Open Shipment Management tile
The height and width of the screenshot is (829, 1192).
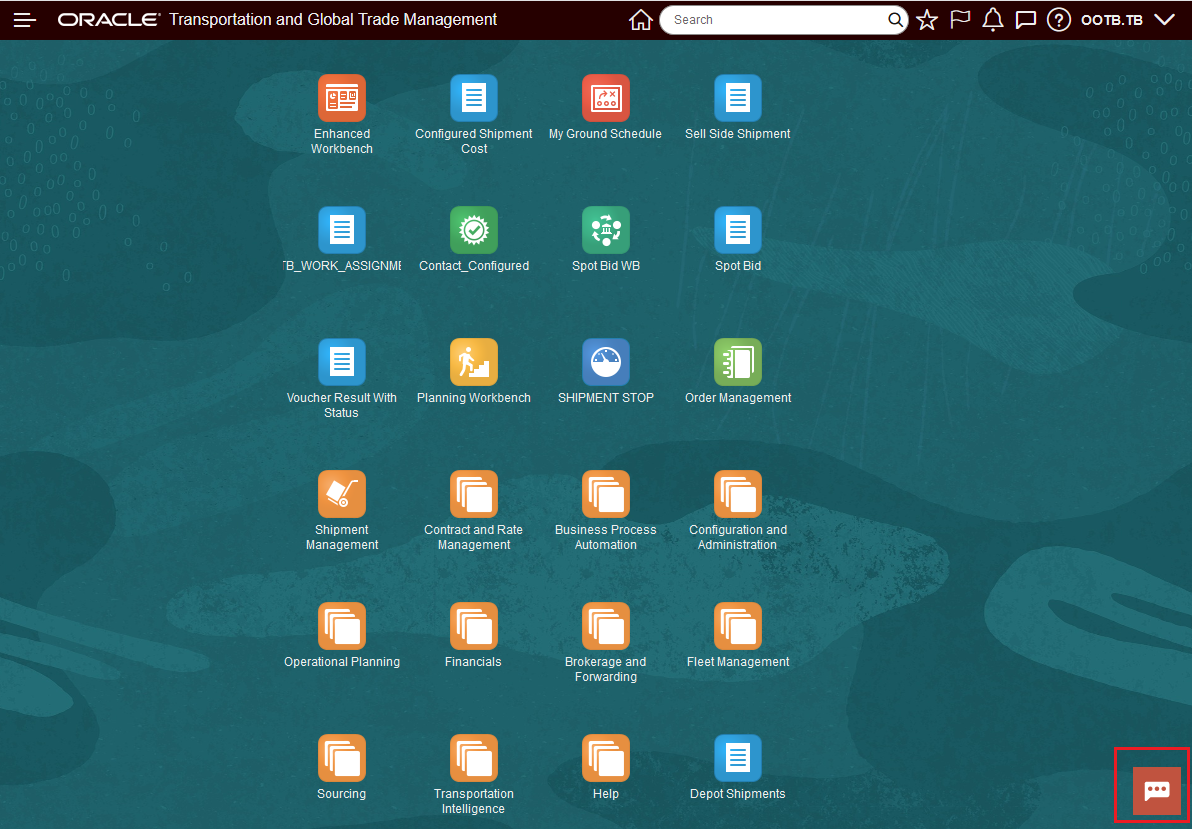click(342, 494)
